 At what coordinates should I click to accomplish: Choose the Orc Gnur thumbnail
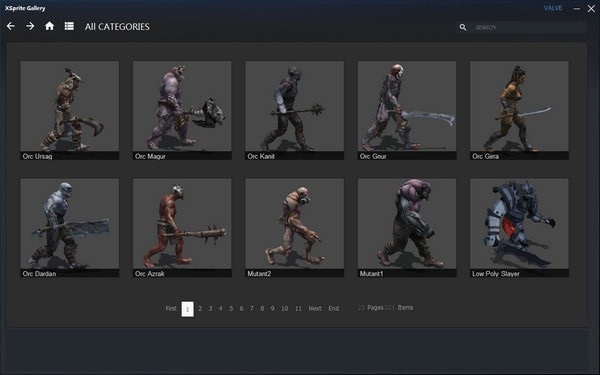point(407,110)
